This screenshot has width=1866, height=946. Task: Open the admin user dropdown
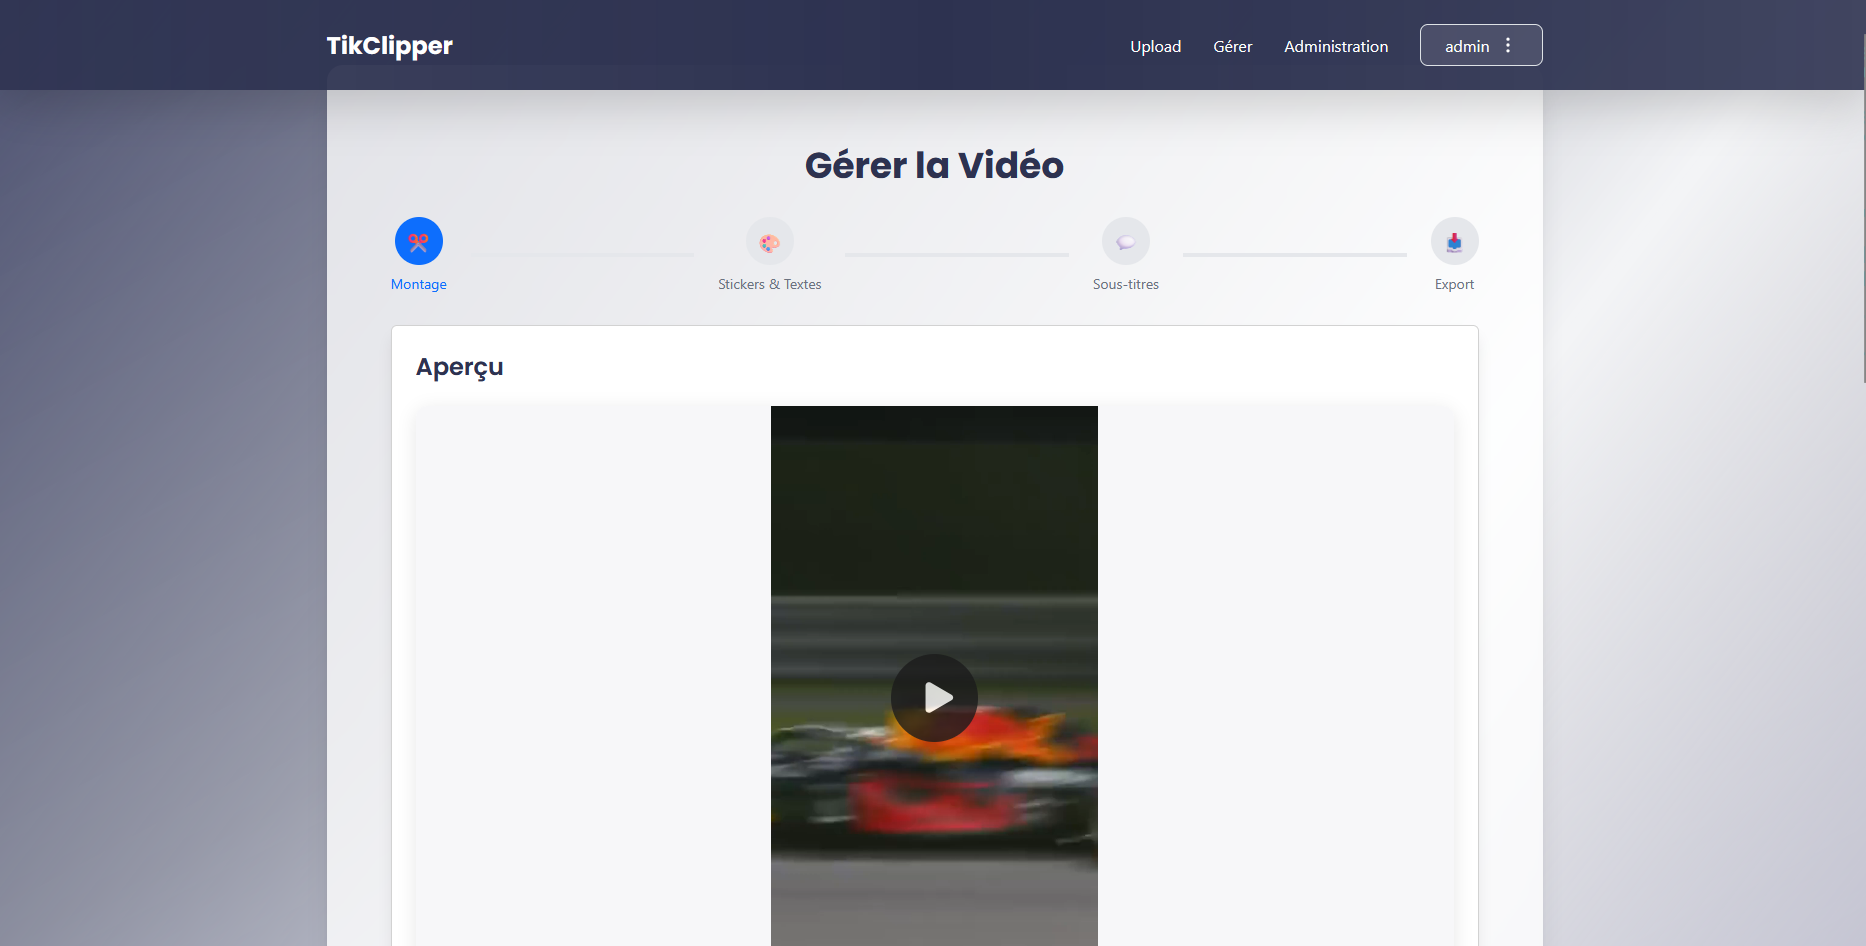(x=1467, y=46)
